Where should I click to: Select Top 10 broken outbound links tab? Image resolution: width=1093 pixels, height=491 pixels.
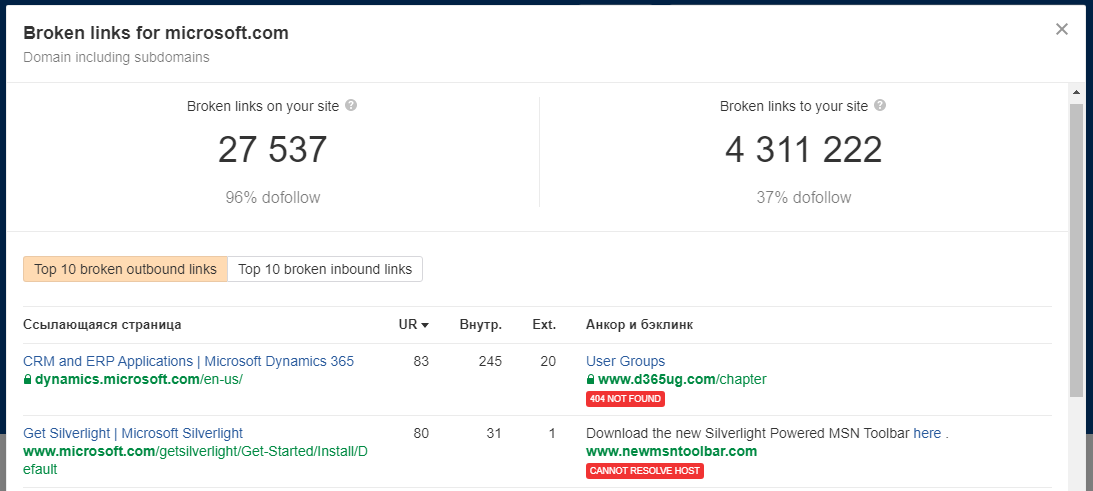tap(125, 269)
